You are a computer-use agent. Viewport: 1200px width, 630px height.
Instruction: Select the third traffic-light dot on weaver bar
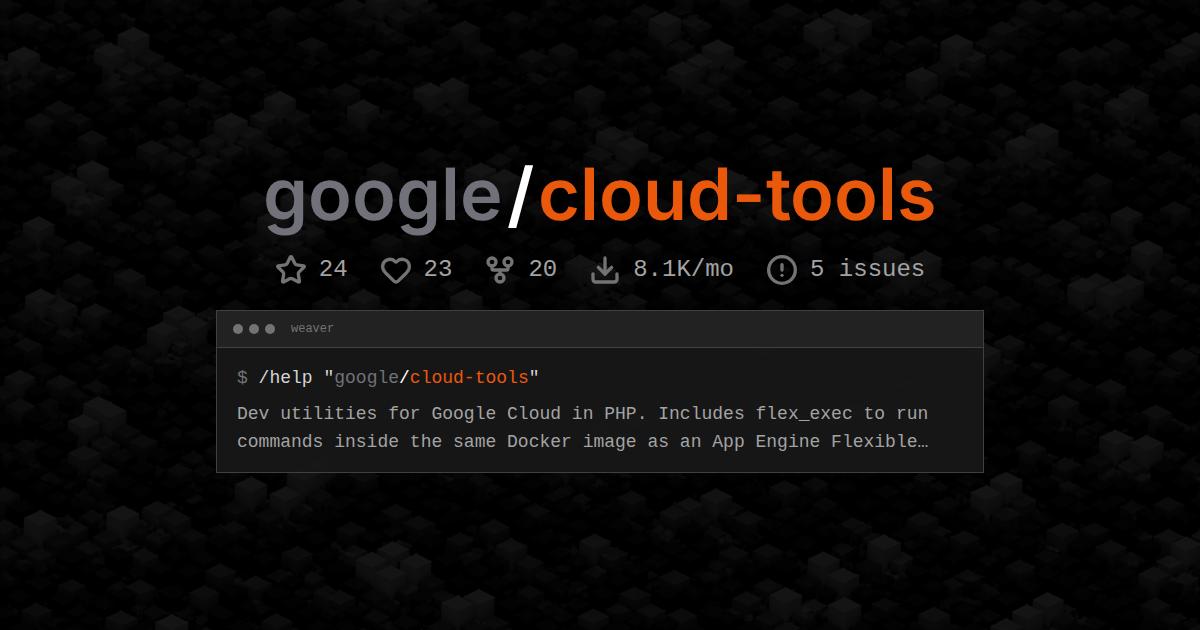[269, 328]
